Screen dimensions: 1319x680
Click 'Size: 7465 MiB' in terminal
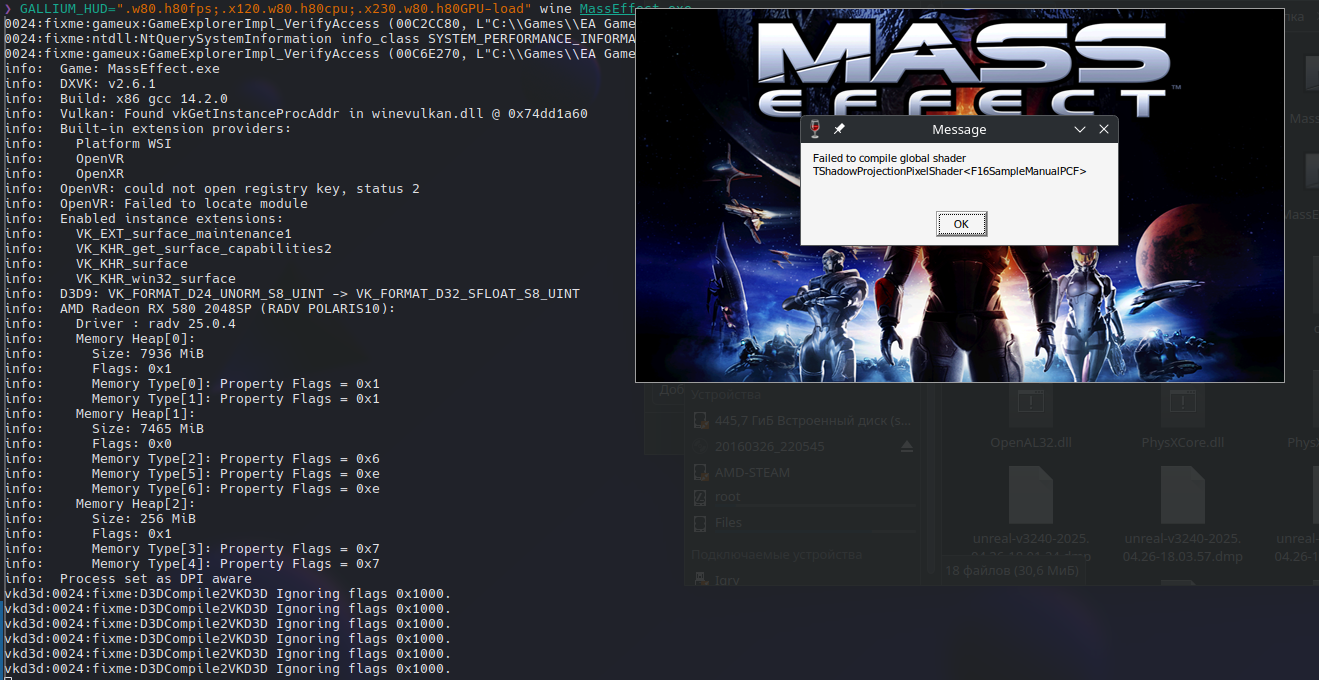pyautogui.click(x=148, y=429)
